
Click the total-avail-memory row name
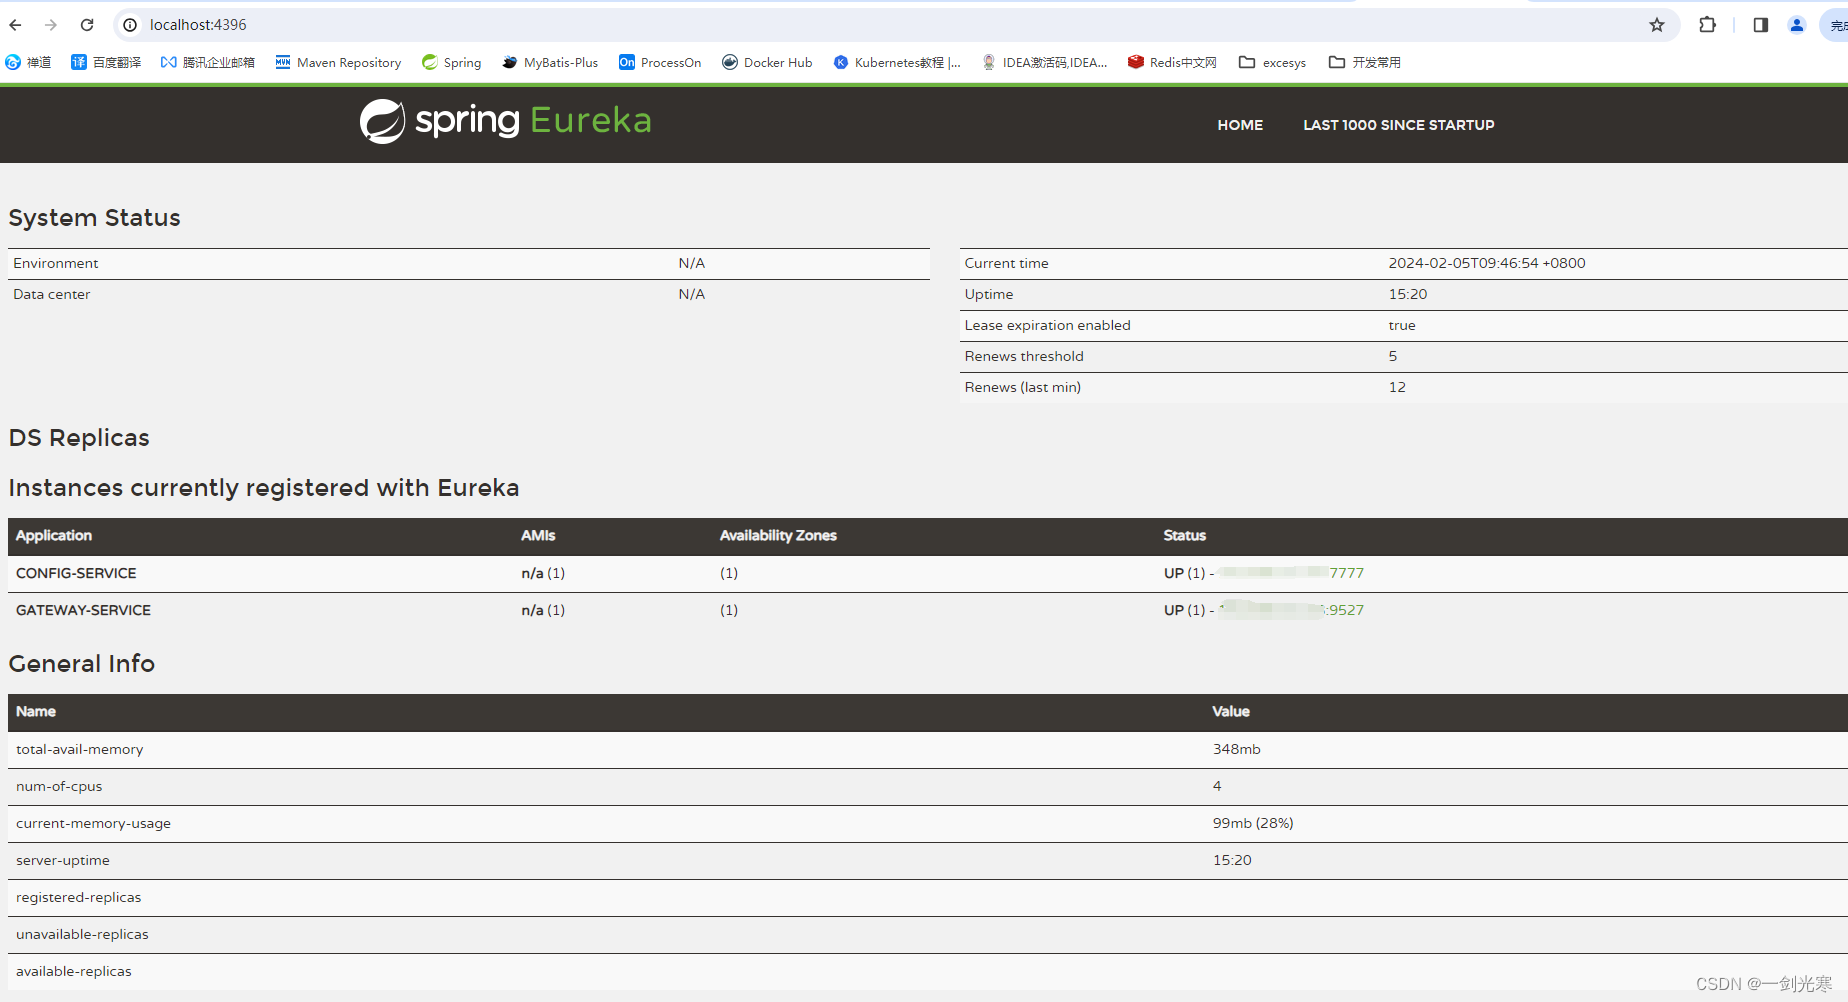coord(79,749)
